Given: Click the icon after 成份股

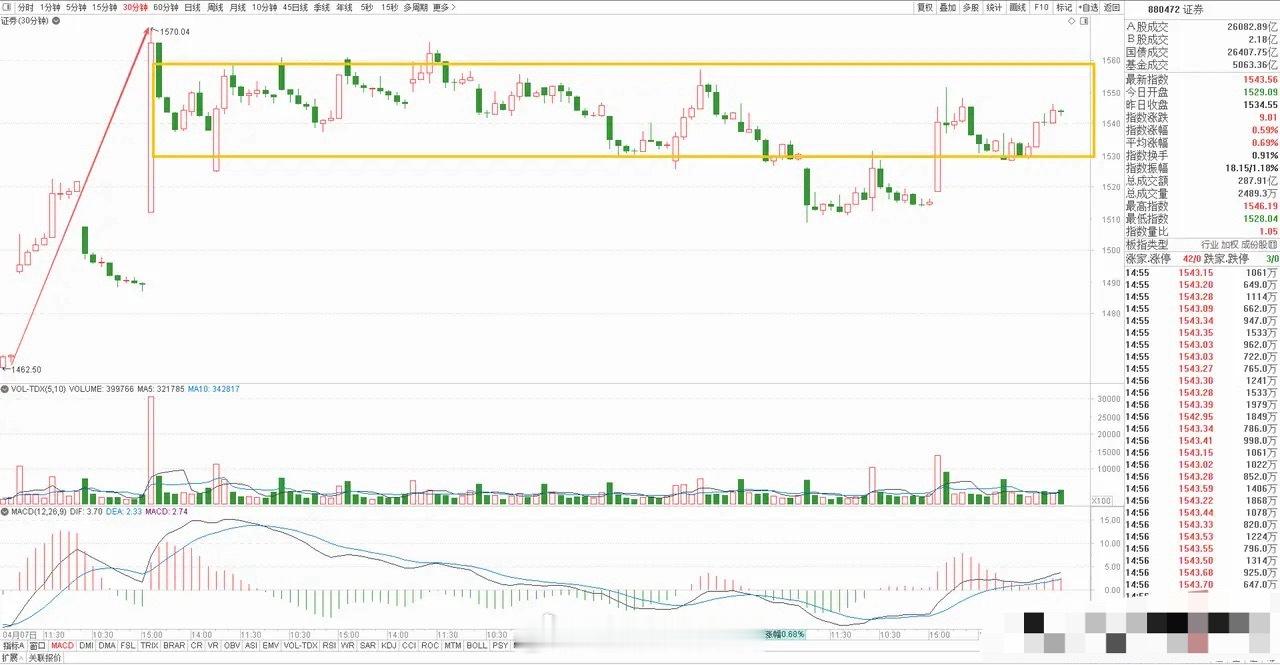Looking at the screenshot, I should point(1272,245).
